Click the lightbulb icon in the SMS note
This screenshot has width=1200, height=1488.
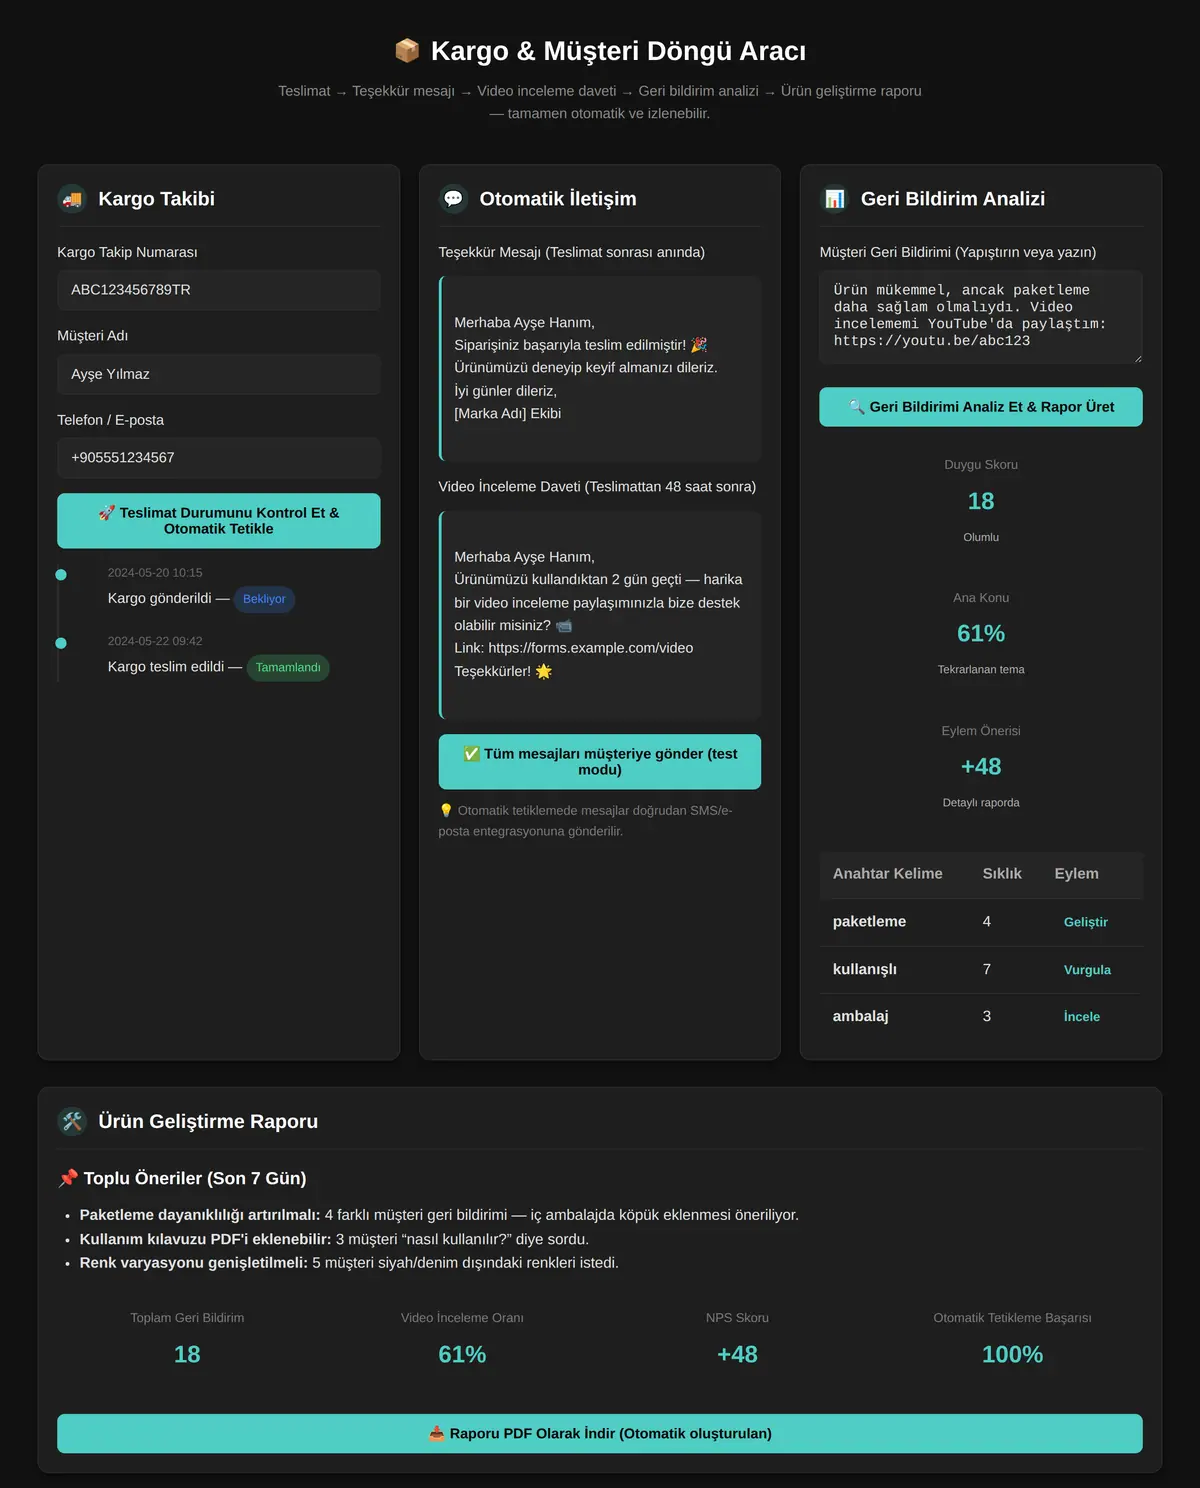click(x=446, y=810)
